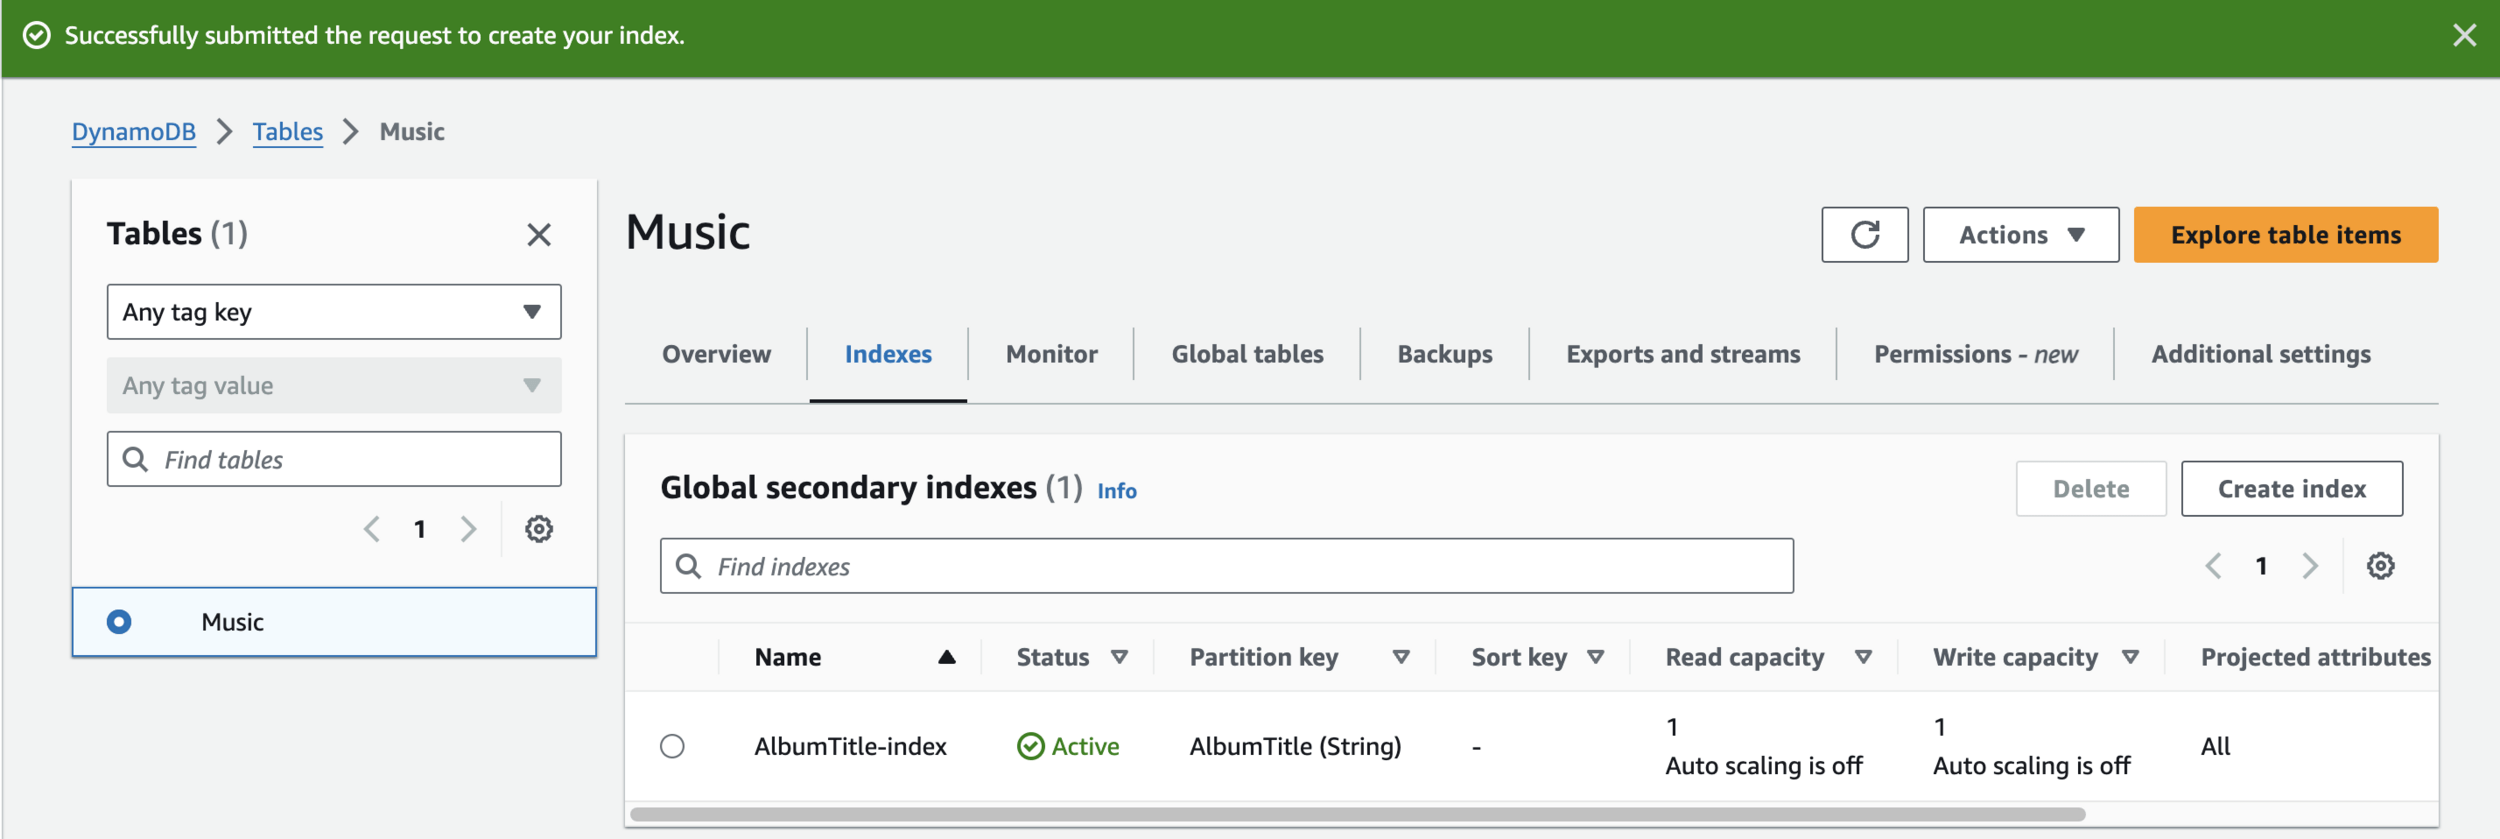
Task: Click the Create index button
Action: pos(2292,489)
